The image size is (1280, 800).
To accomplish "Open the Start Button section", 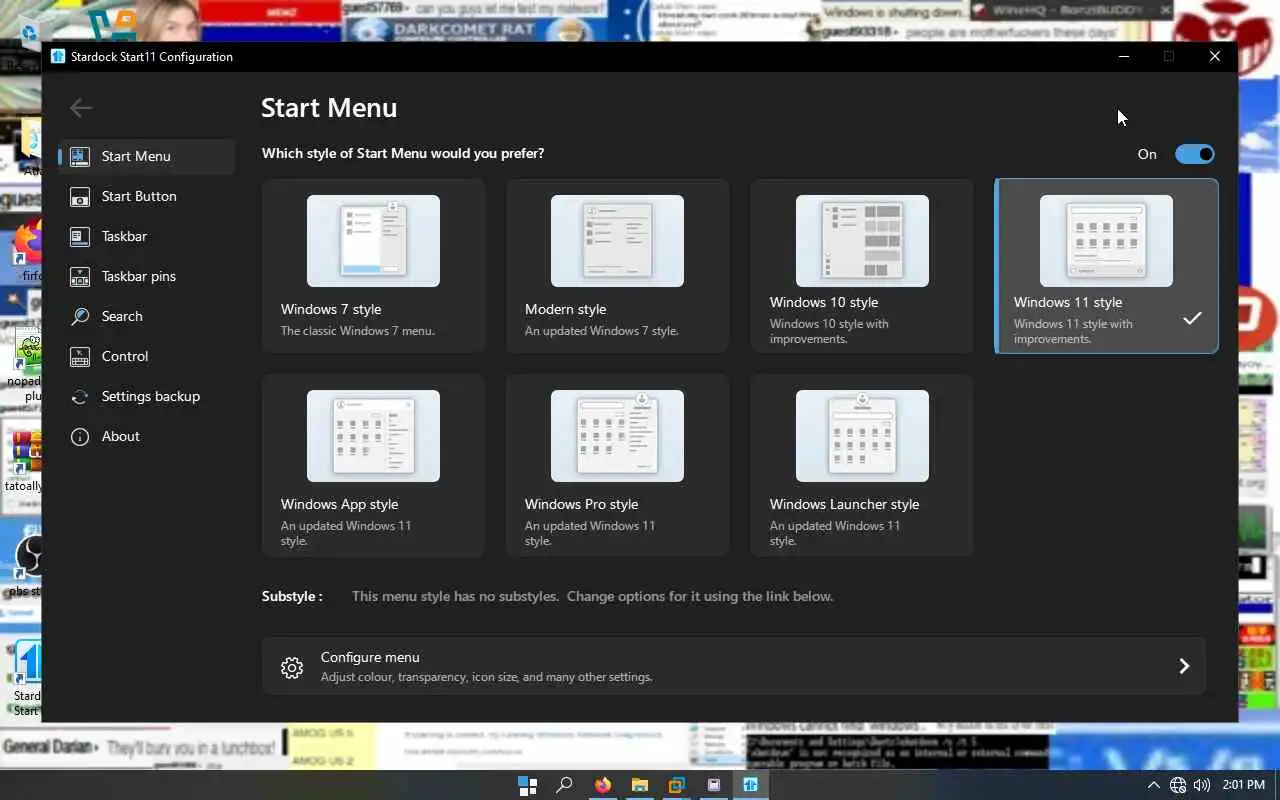I will coord(147,196).
